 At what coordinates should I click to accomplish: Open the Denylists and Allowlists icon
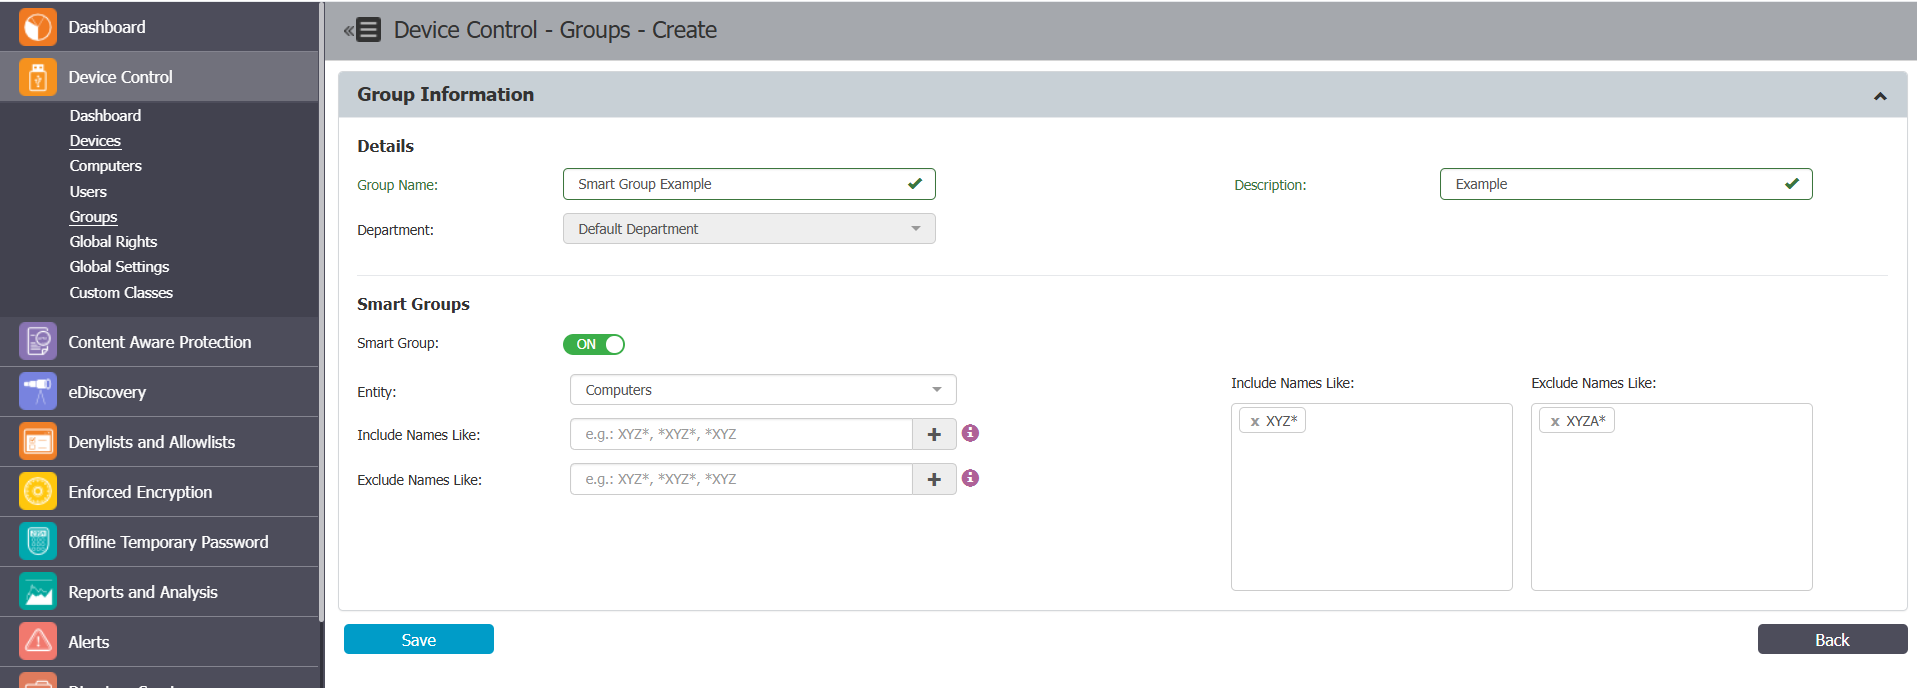(38, 442)
